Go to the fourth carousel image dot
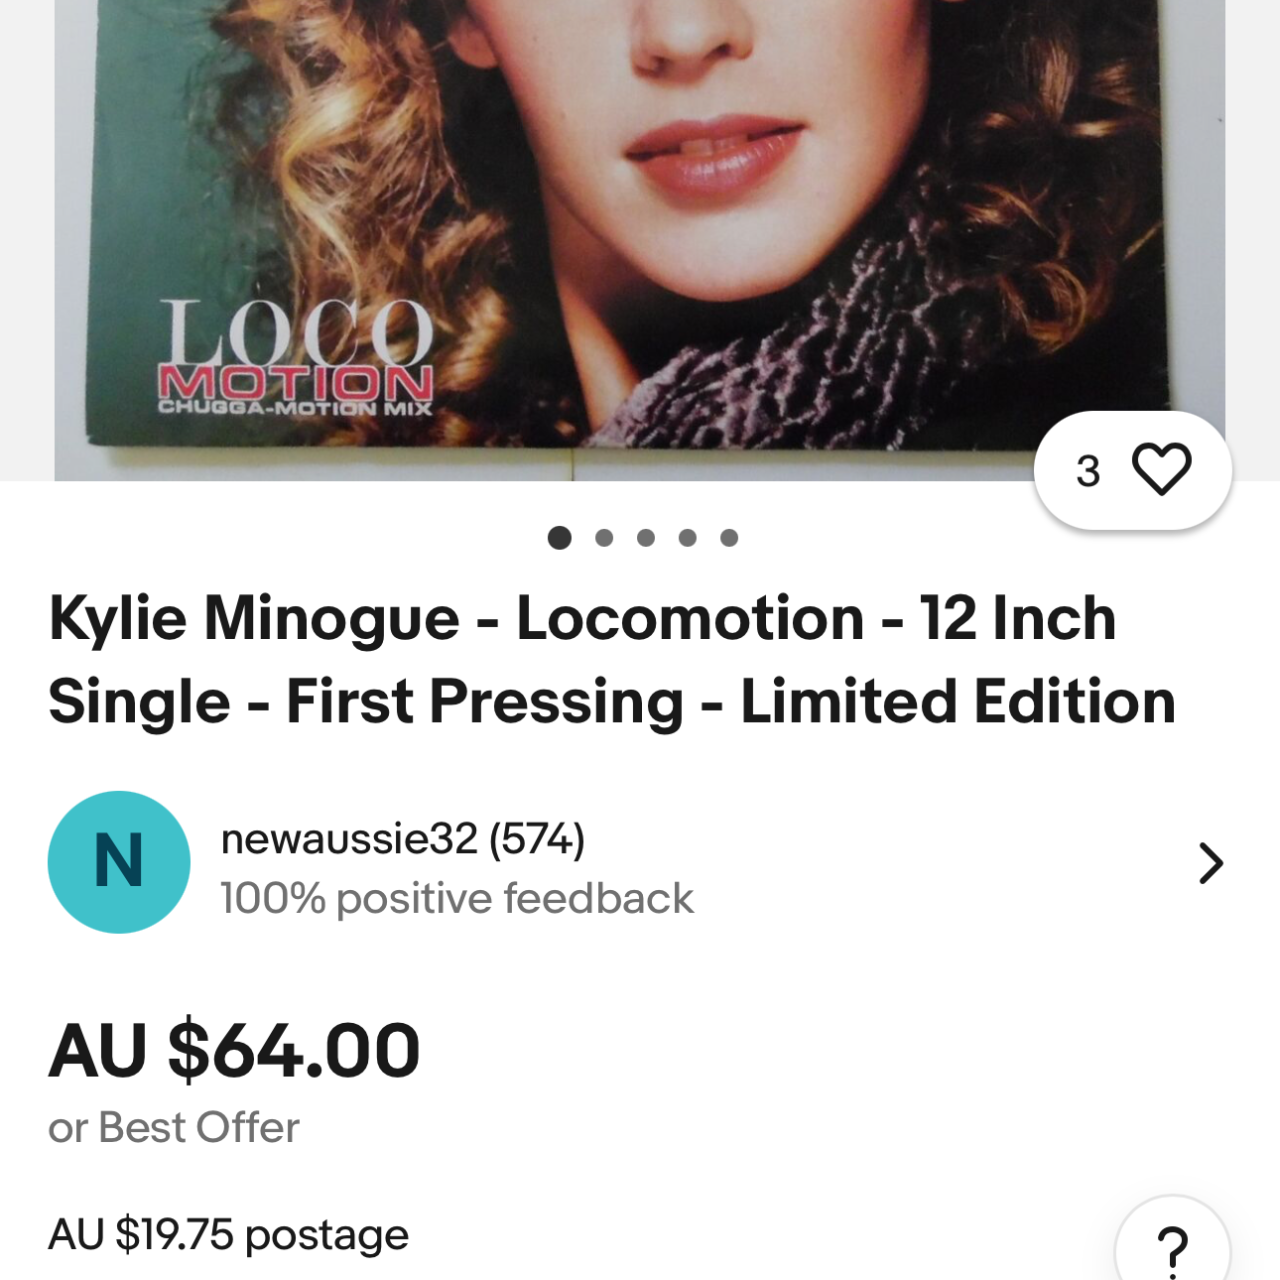This screenshot has width=1280, height=1280. pos(688,538)
